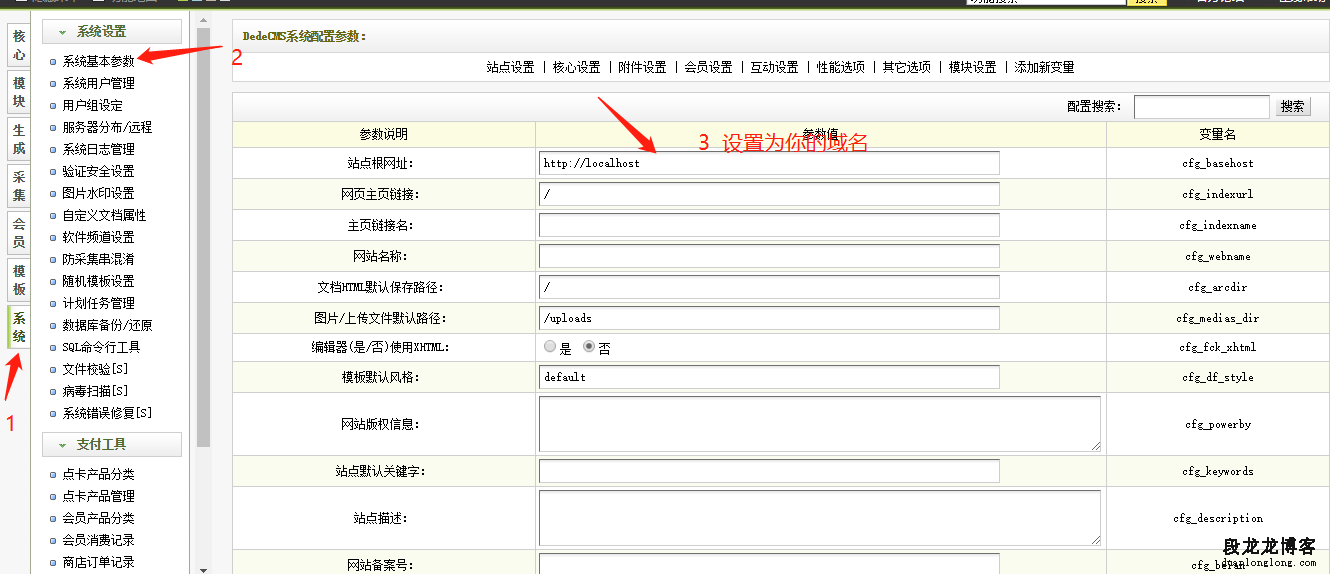Image resolution: width=1330 pixels, height=574 pixels.
Task: Open 点卡产品管理 entry
Action: coord(98,496)
